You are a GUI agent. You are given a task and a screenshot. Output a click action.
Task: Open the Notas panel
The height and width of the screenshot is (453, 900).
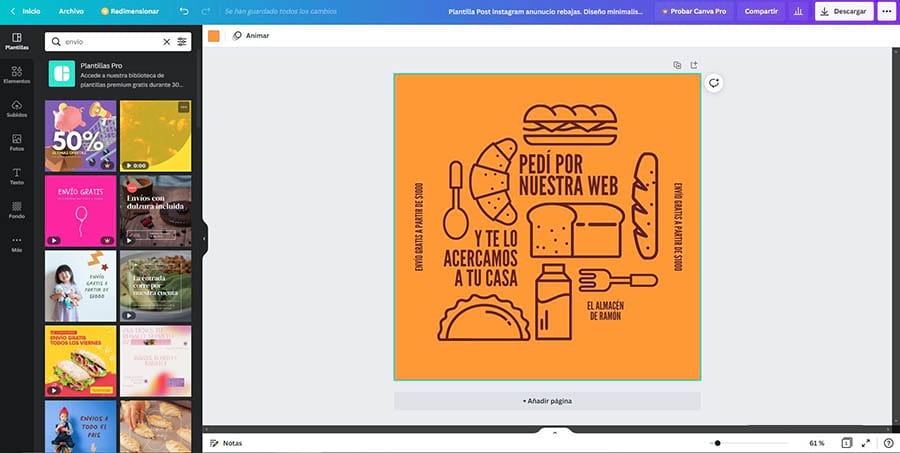point(226,443)
